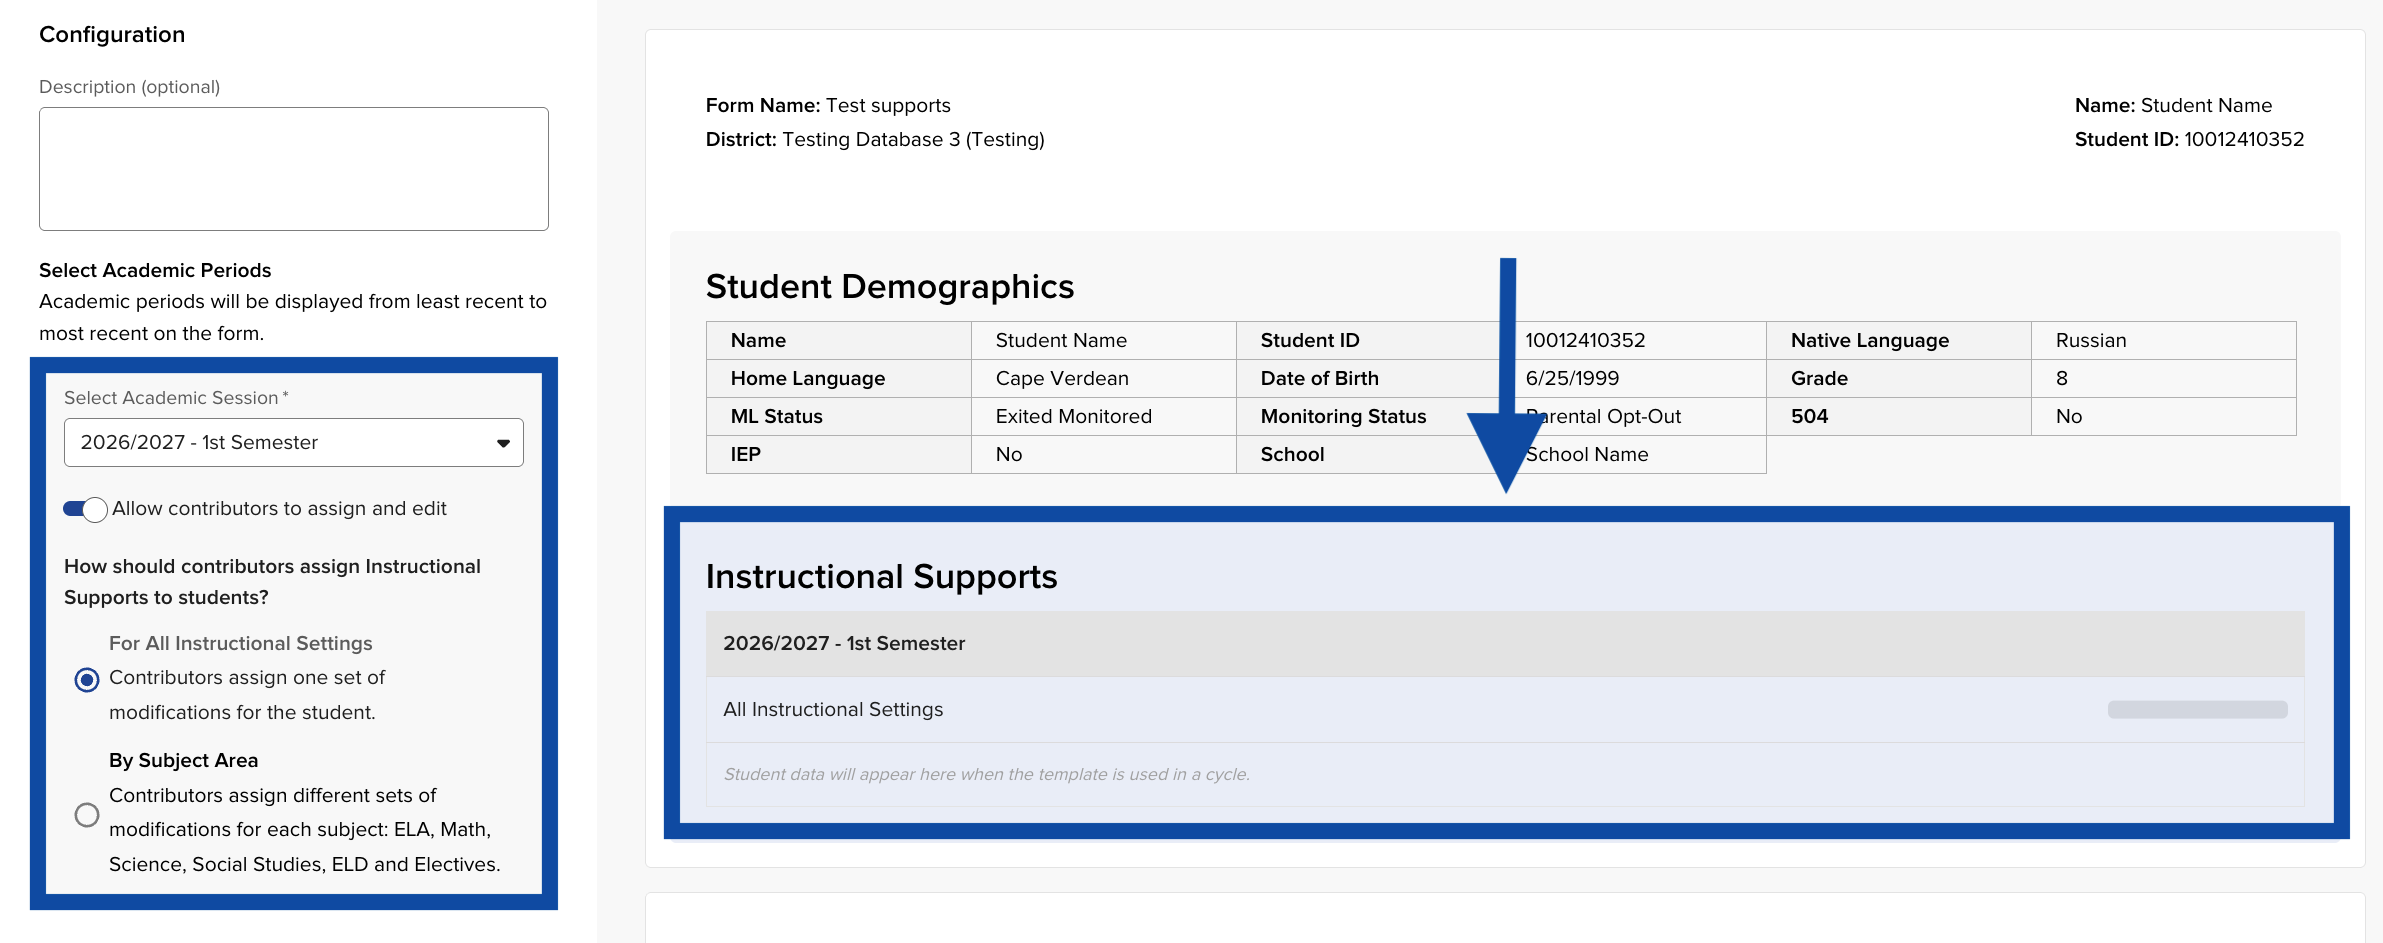
Task: Click the 'Student Demographics' section title
Action: tap(890, 286)
